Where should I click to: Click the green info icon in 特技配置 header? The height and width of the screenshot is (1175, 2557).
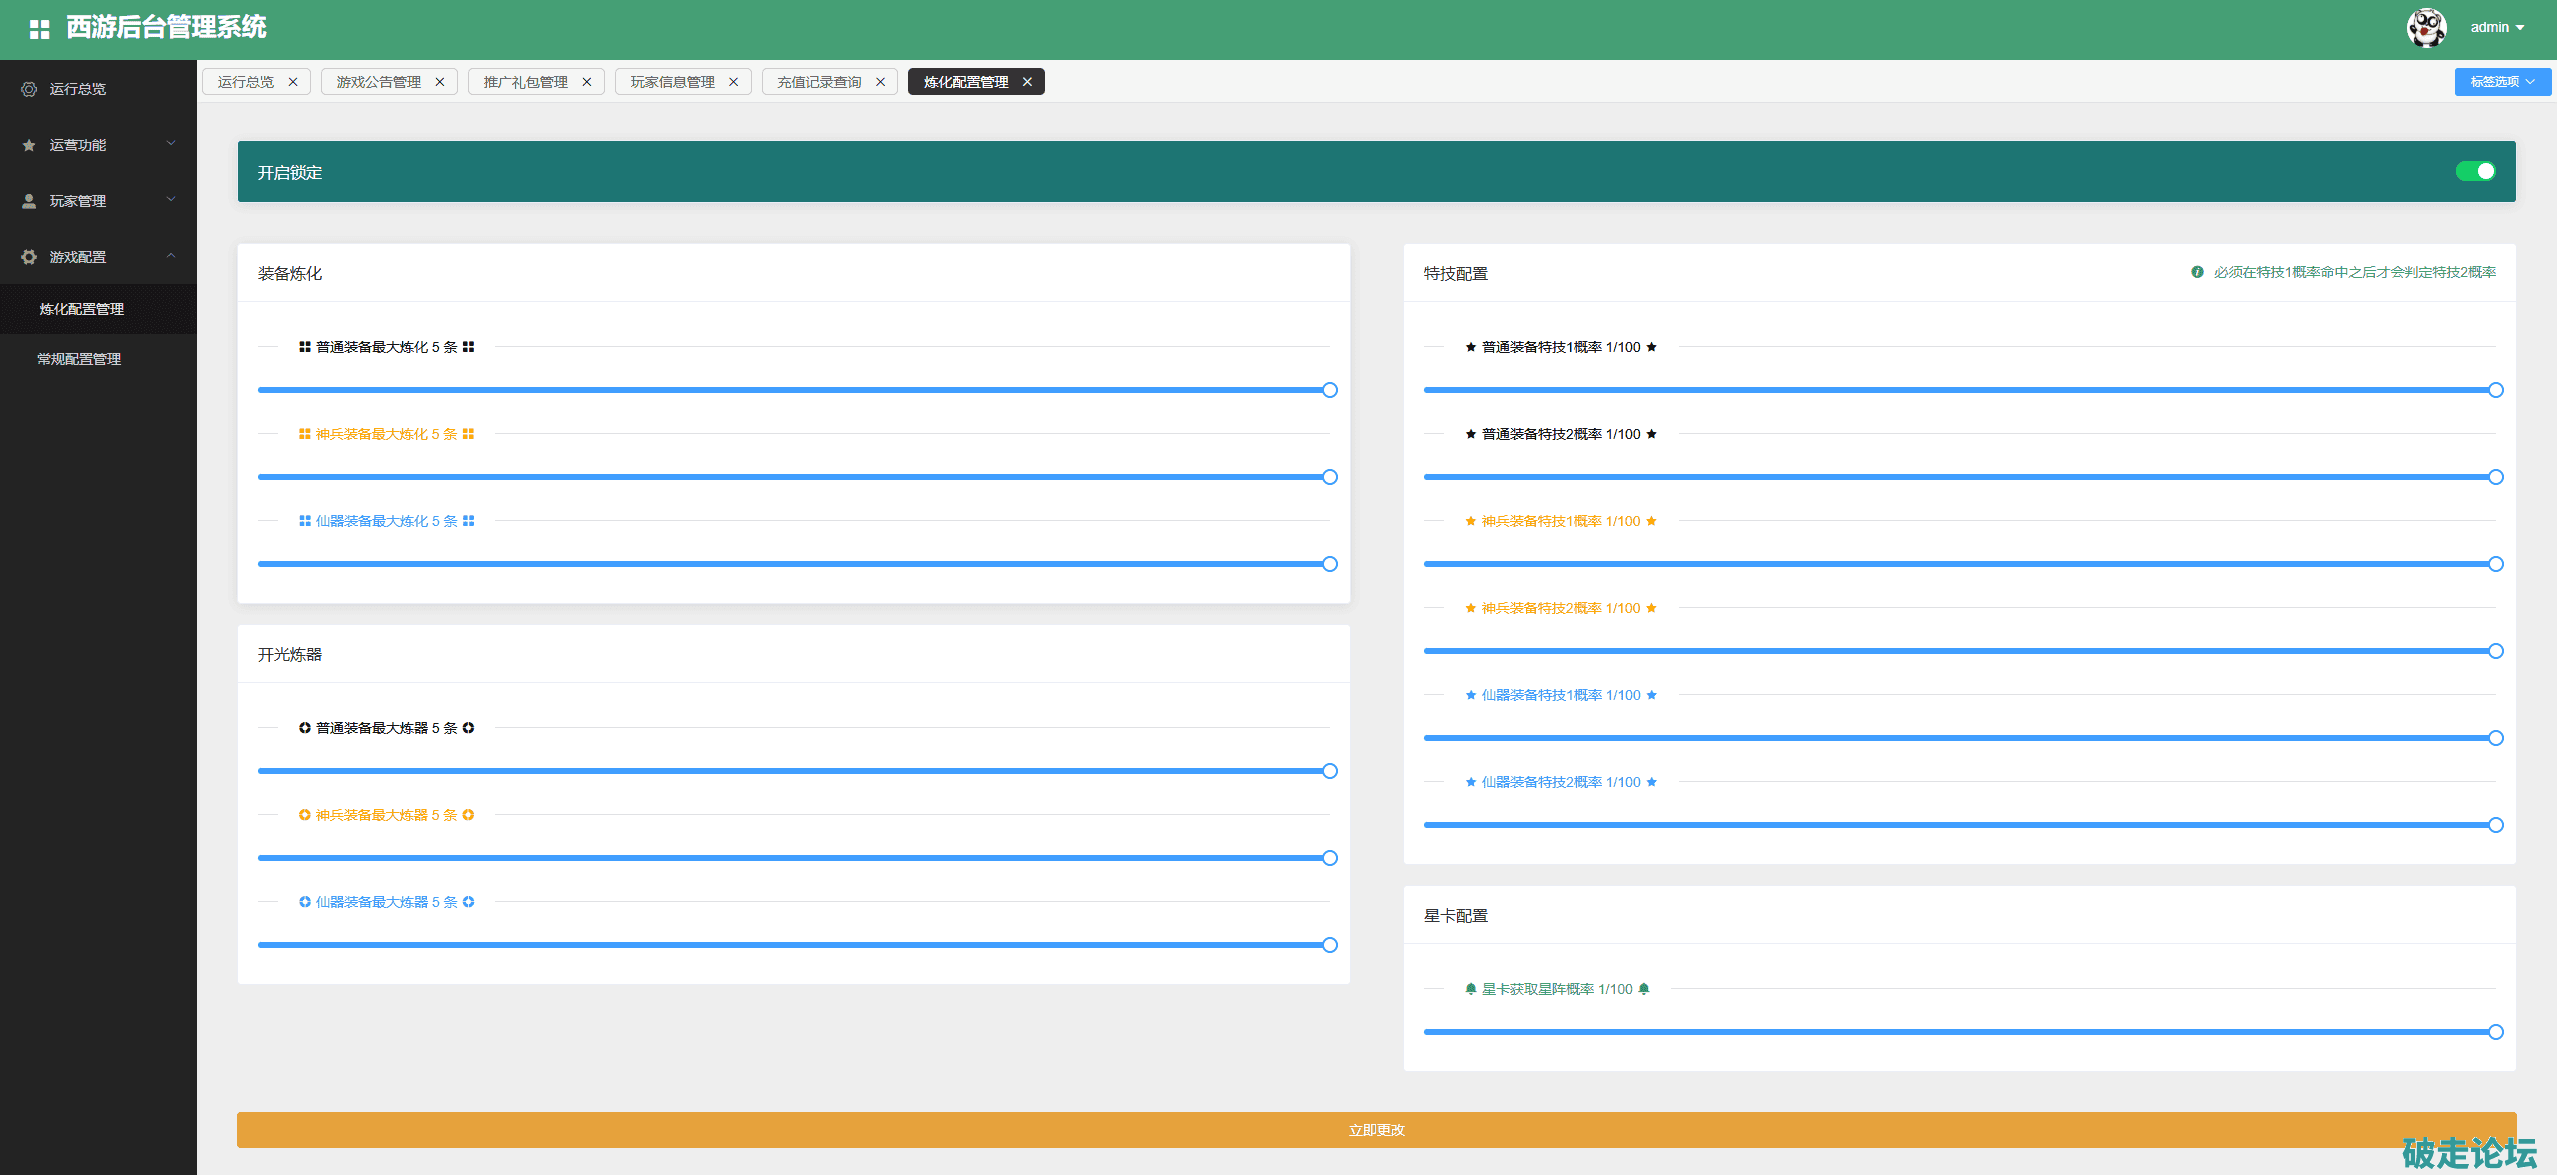click(2196, 272)
